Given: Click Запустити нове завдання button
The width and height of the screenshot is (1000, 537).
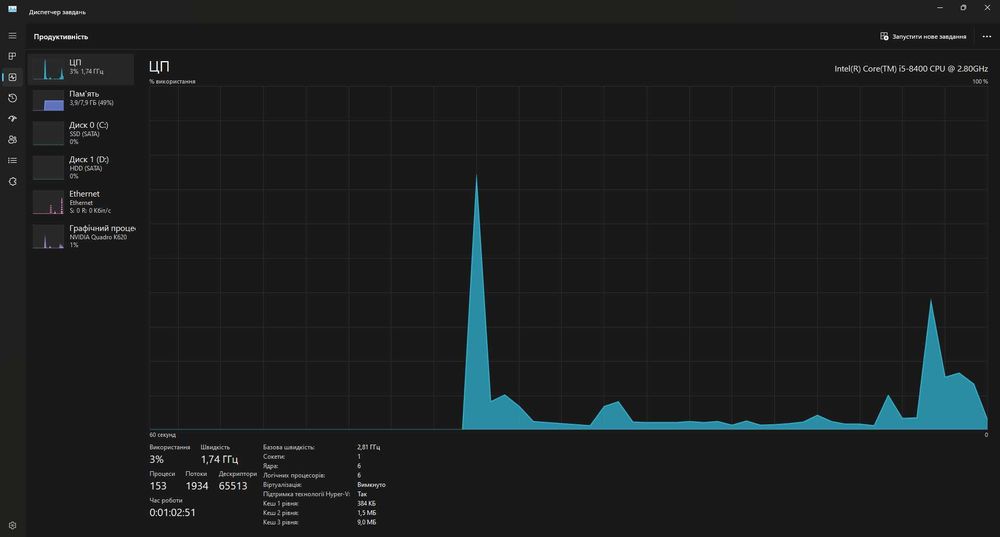Looking at the screenshot, I should click(x=923, y=36).
